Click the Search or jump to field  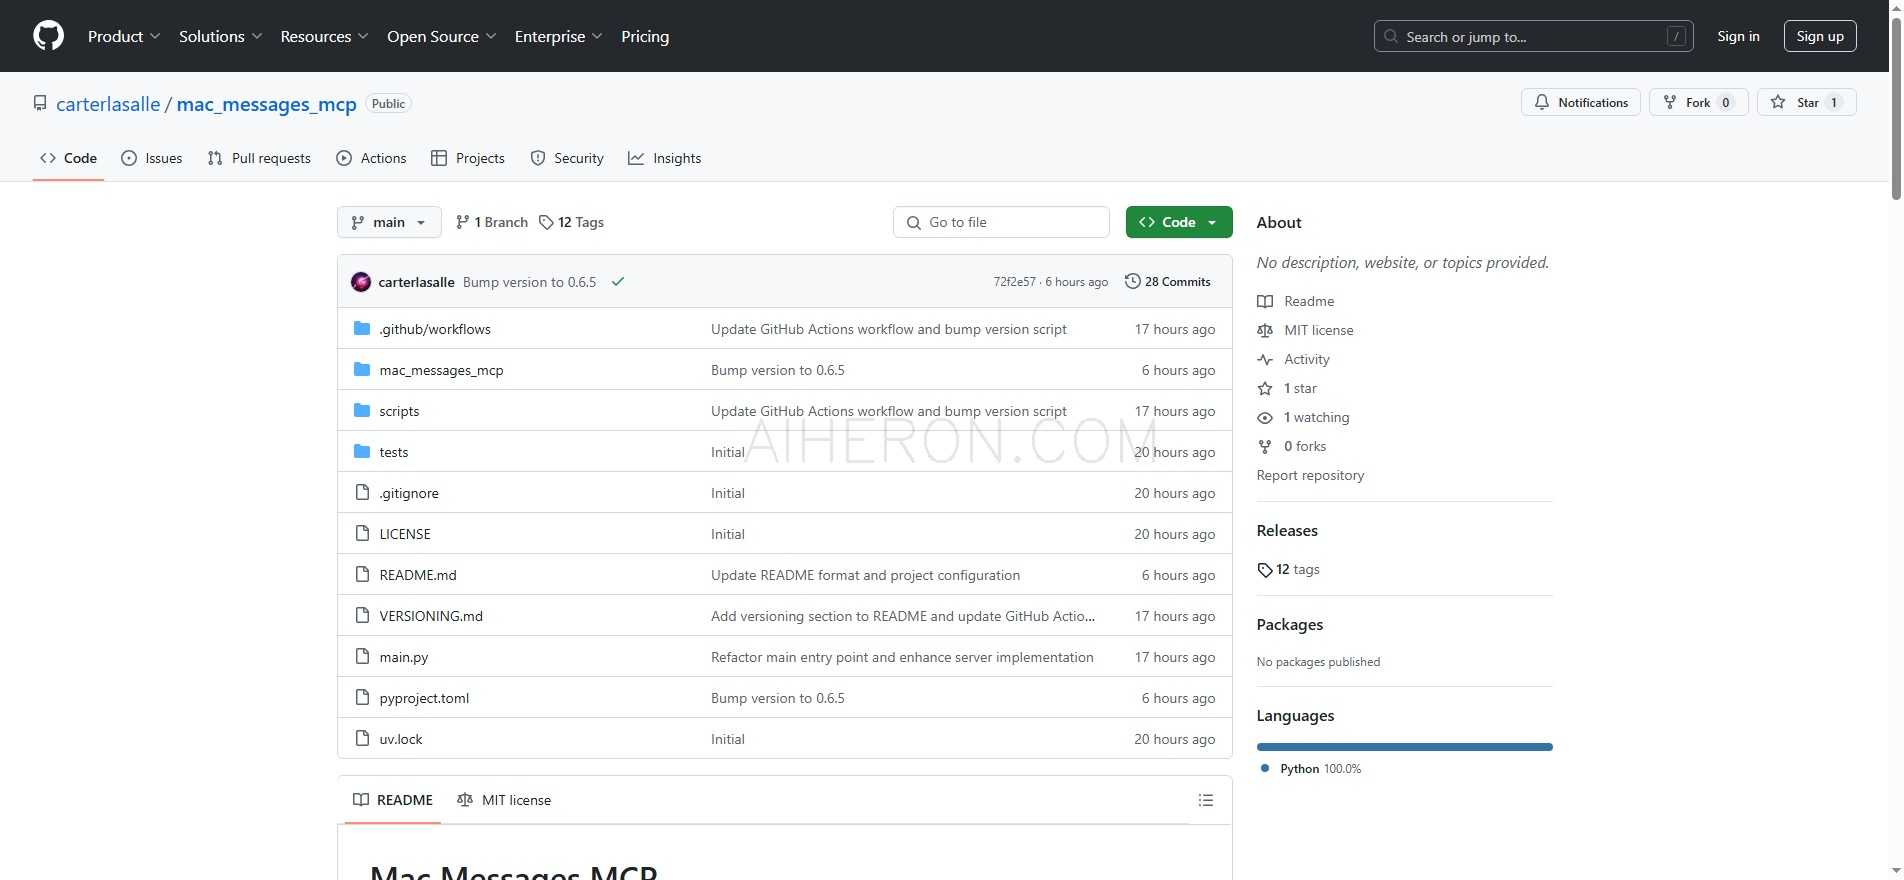[x=1534, y=36]
